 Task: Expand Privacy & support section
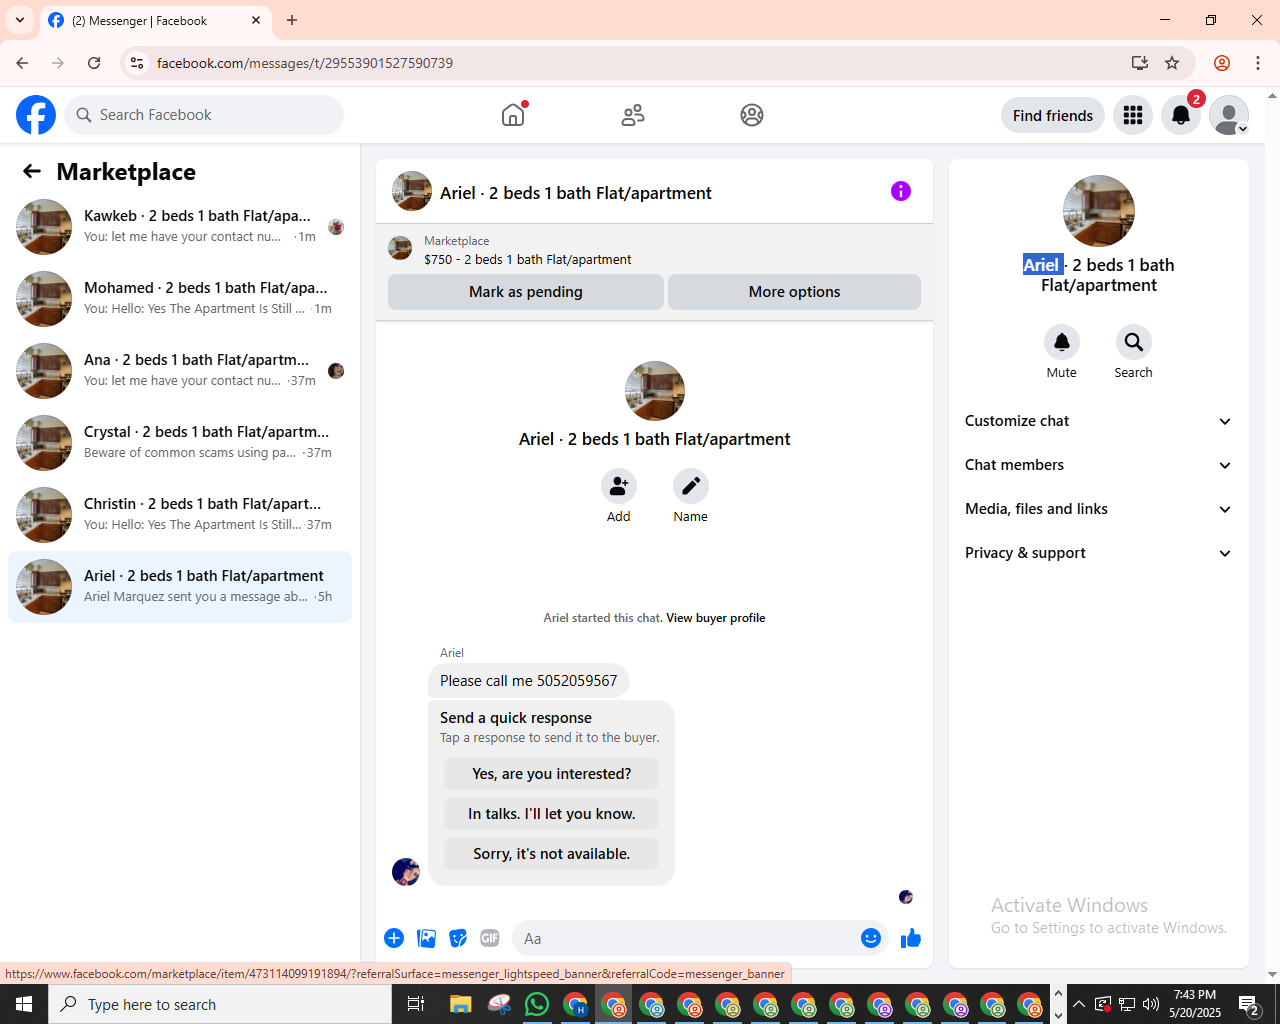pyautogui.click(x=1098, y=553)
